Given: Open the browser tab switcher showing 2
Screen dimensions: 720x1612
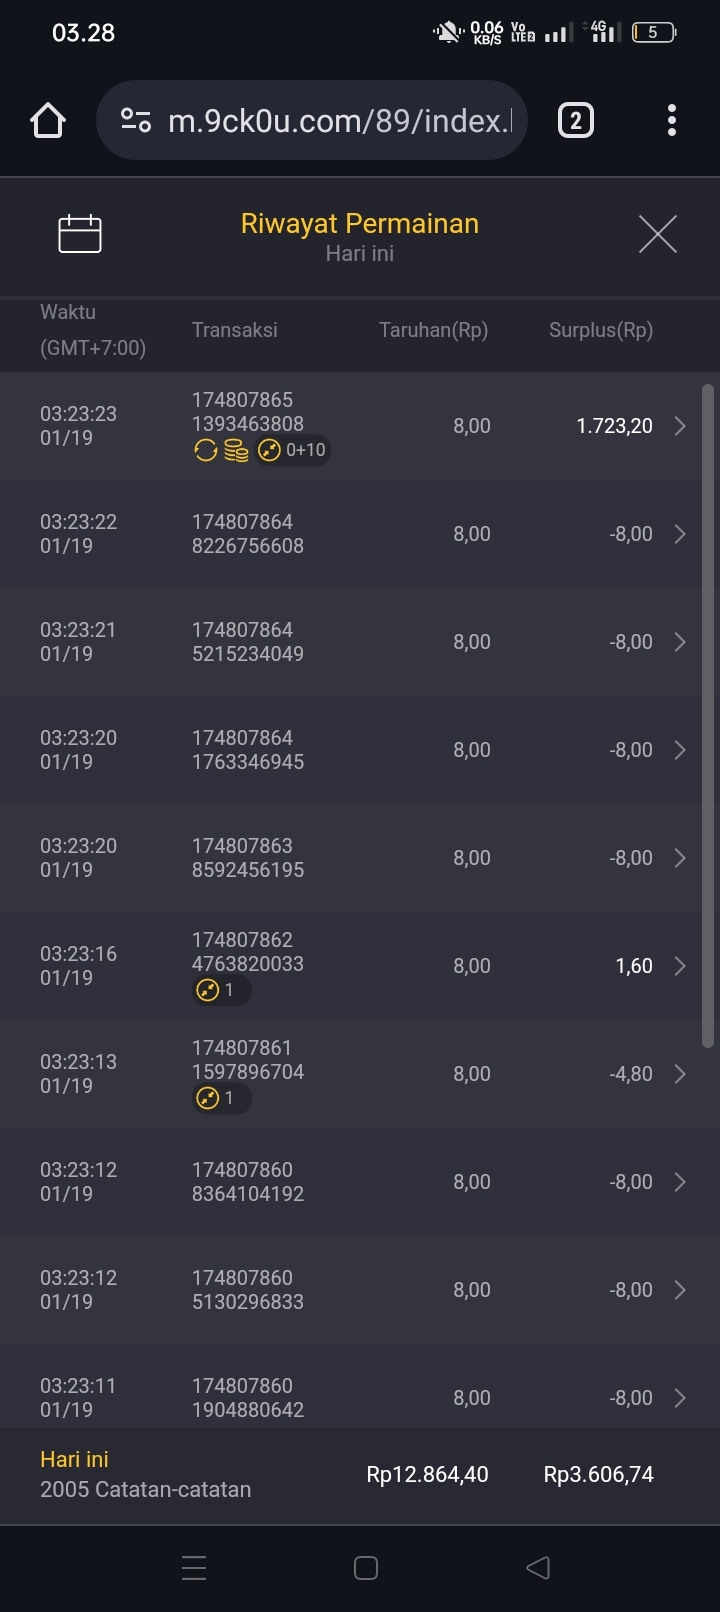Looking at the screenshot, I should [x=575, y=121].
